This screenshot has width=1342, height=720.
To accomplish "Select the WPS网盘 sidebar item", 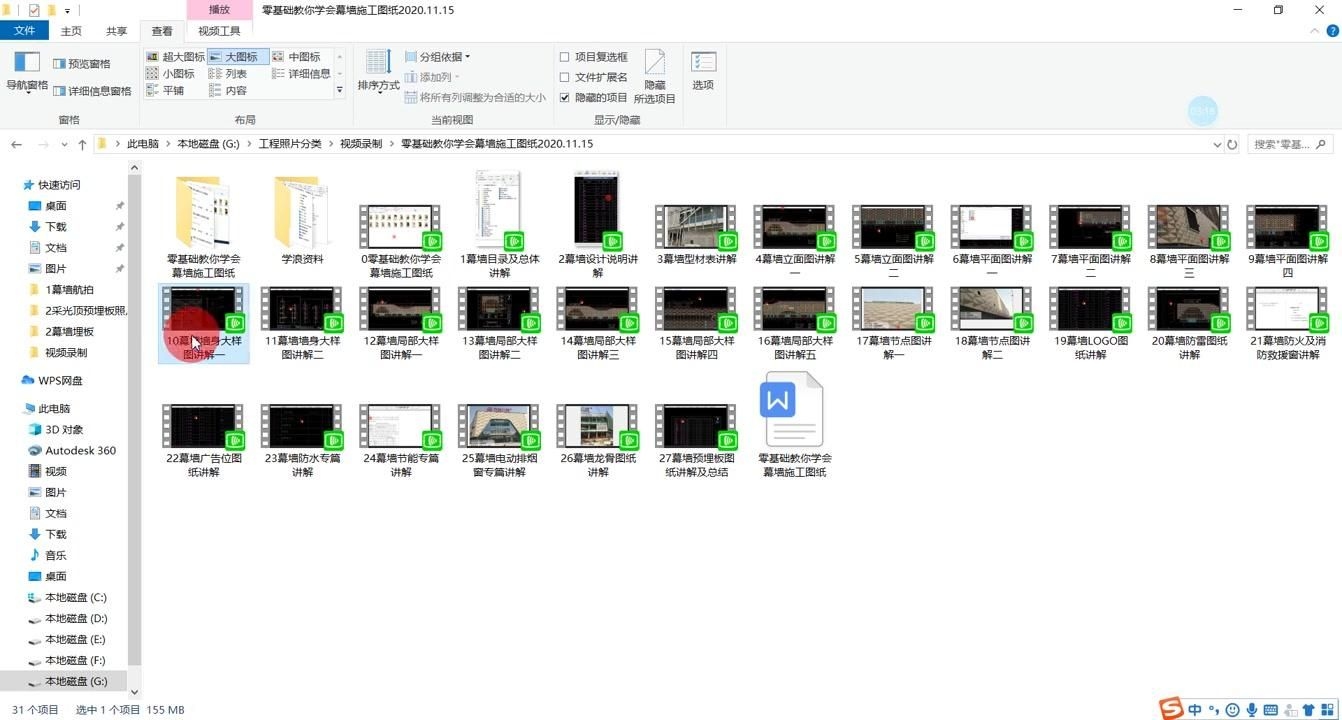I will tap(60, 380).
